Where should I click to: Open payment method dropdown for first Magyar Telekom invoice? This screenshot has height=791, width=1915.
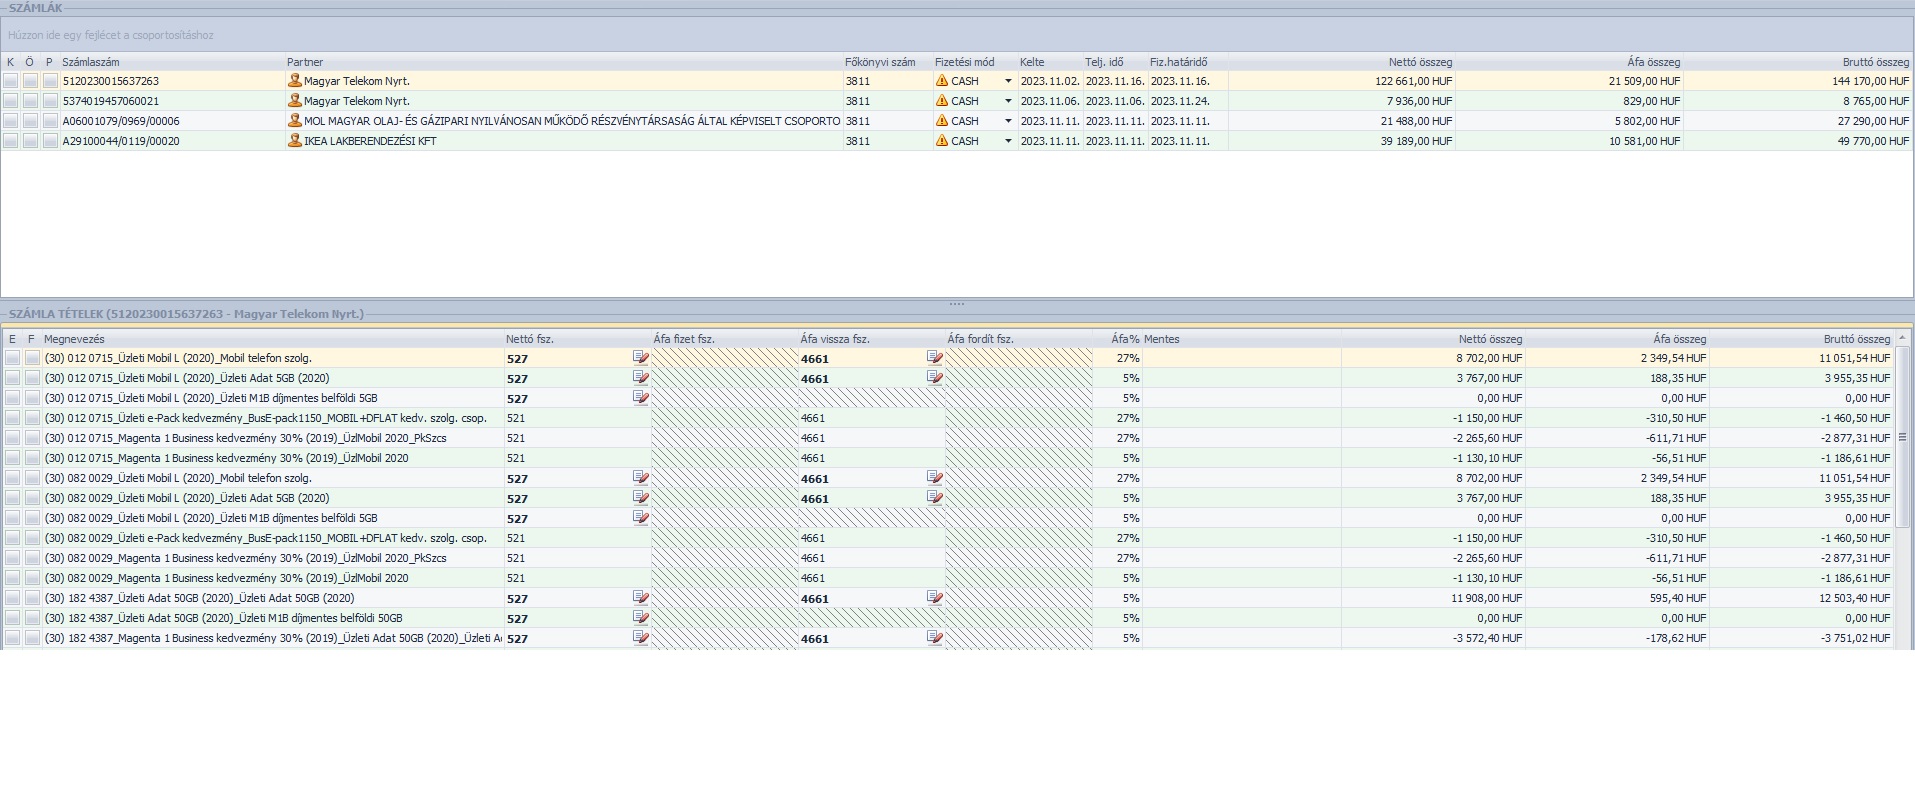1007,81
